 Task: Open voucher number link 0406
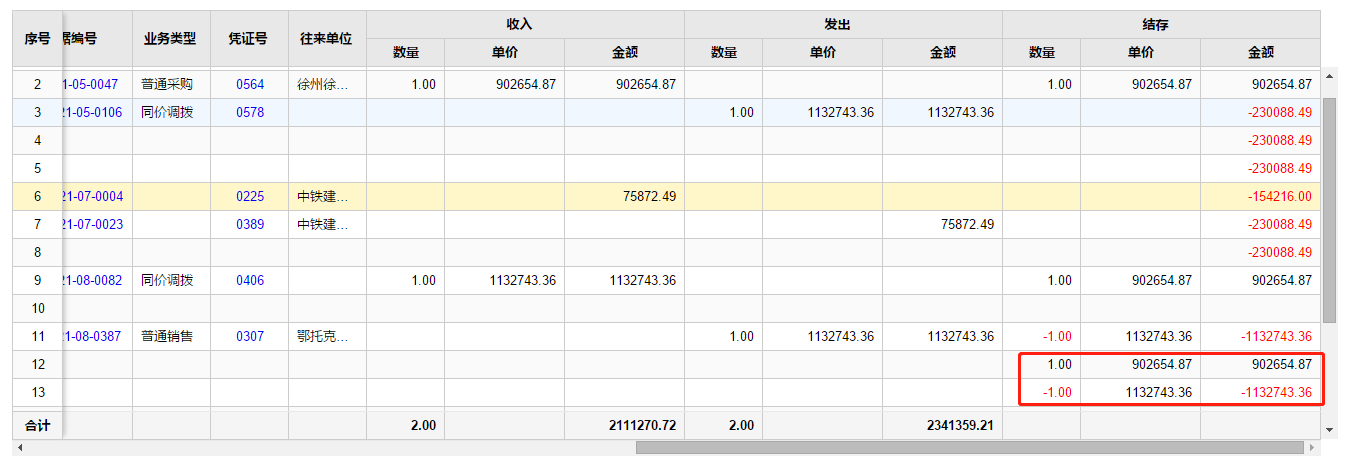250,281
